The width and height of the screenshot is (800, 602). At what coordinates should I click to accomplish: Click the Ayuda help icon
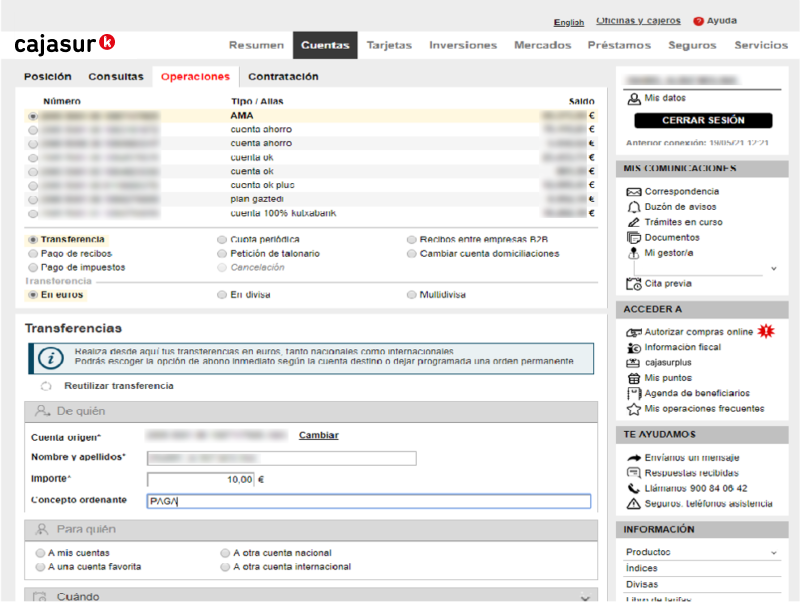(x=698, y=21)
